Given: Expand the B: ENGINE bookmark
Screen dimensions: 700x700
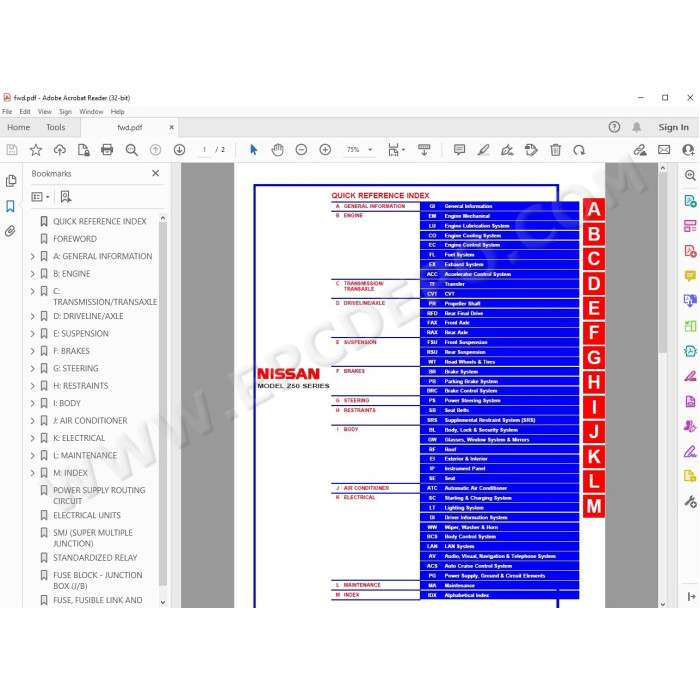Looking at the screenshot, I should point(33,274).
